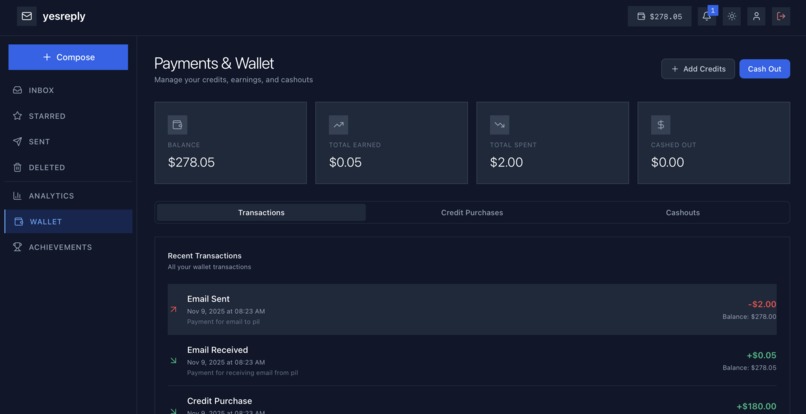This screenshot has height=414, width=806.
Task: Click the Balance $278.05 value in card
Action: (191, 163)
